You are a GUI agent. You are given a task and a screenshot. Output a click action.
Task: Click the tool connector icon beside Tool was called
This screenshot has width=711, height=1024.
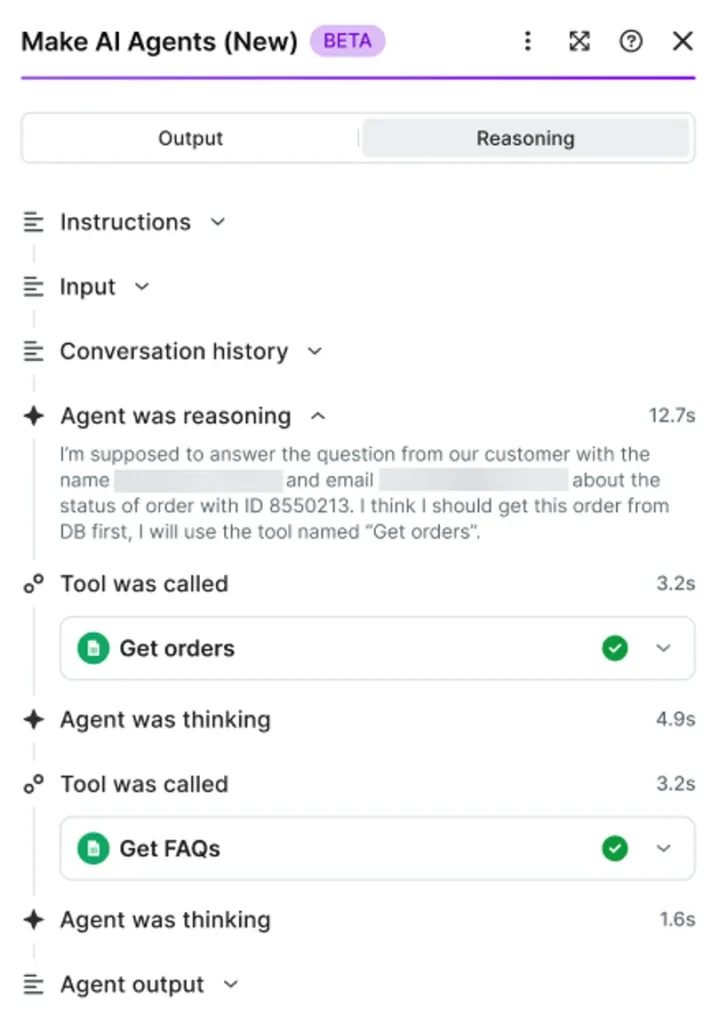pyautogui.click(x=33, y=583)
